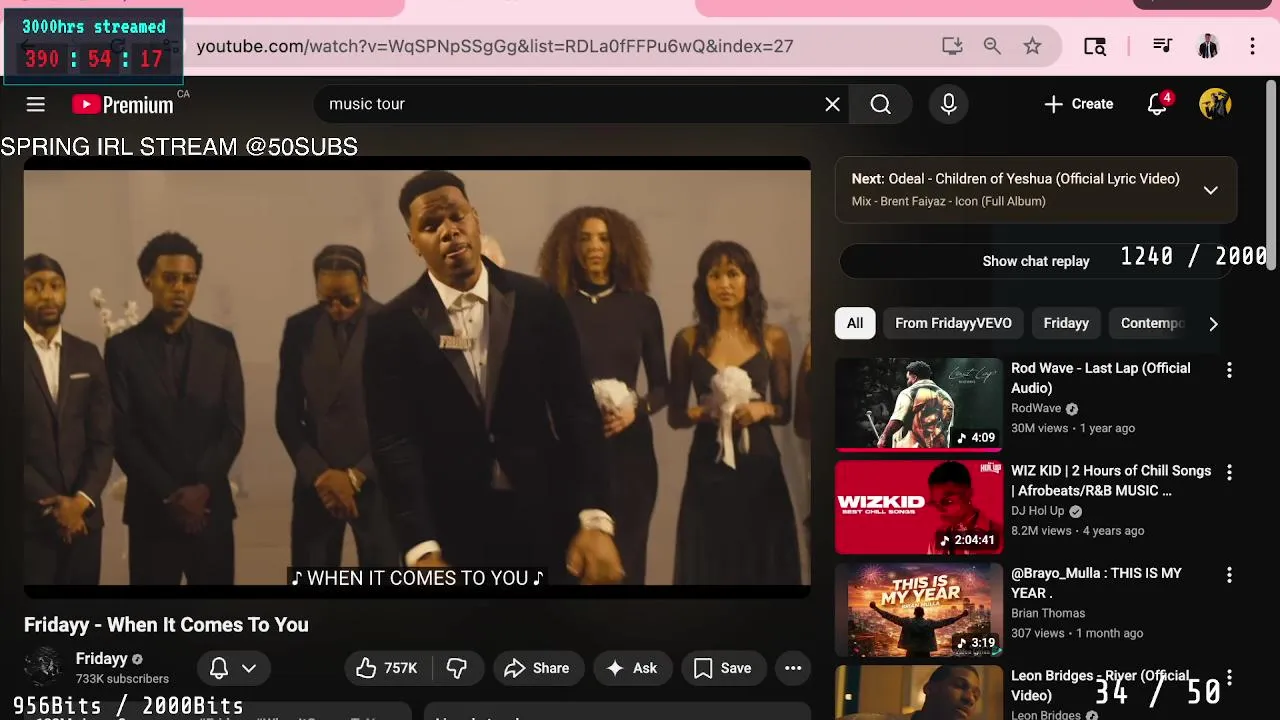Click the URL address bar

pos(560,46)
